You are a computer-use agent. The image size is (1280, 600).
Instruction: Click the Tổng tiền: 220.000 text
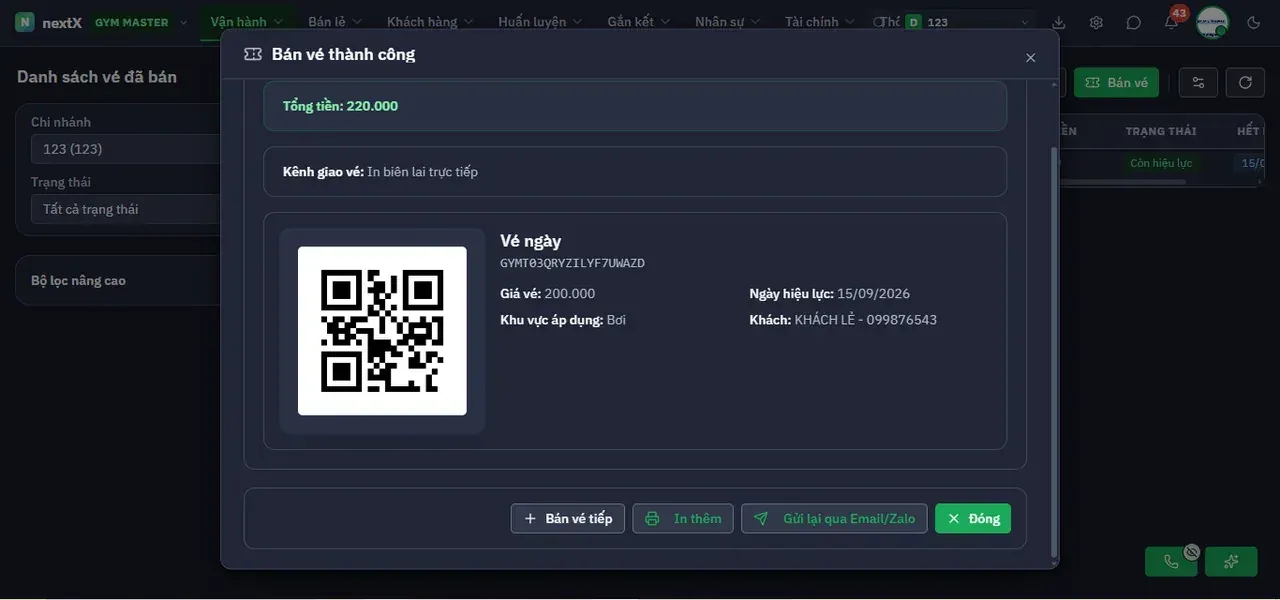coord(340,105)
